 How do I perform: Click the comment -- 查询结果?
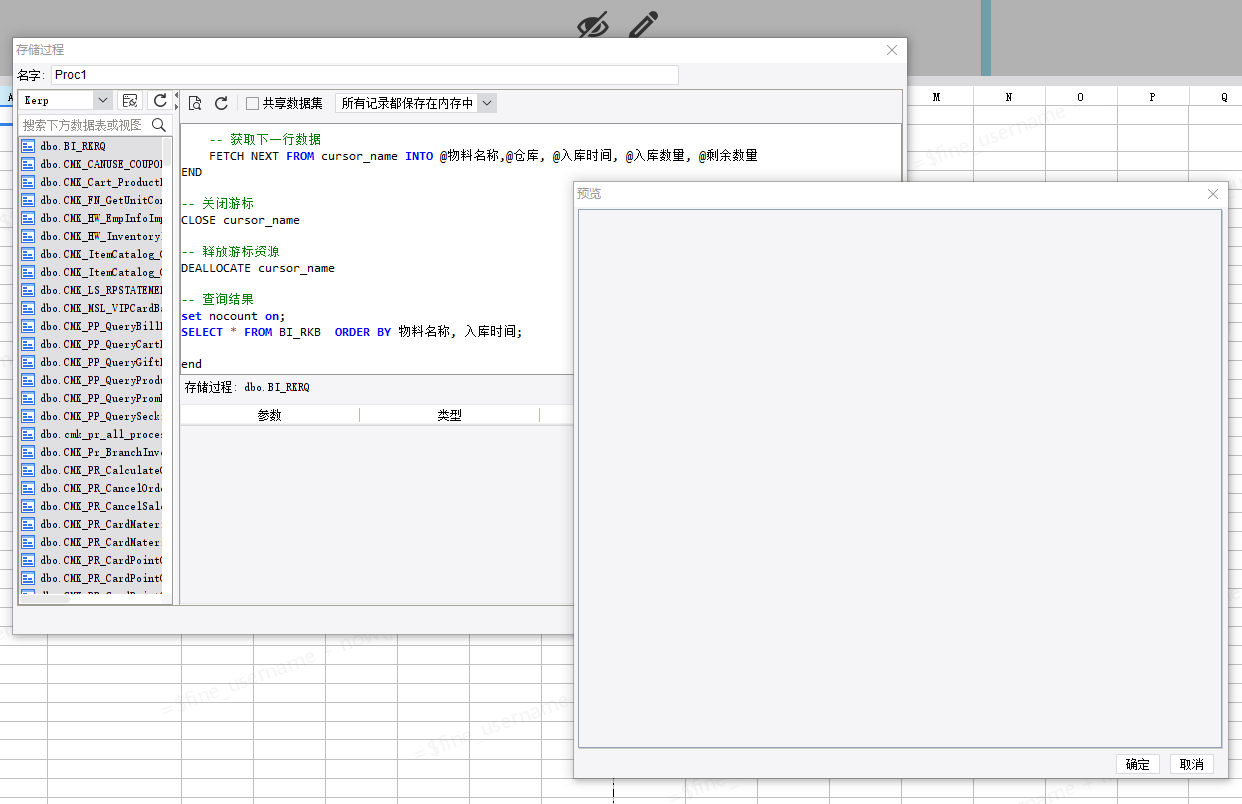pos(217,300)
